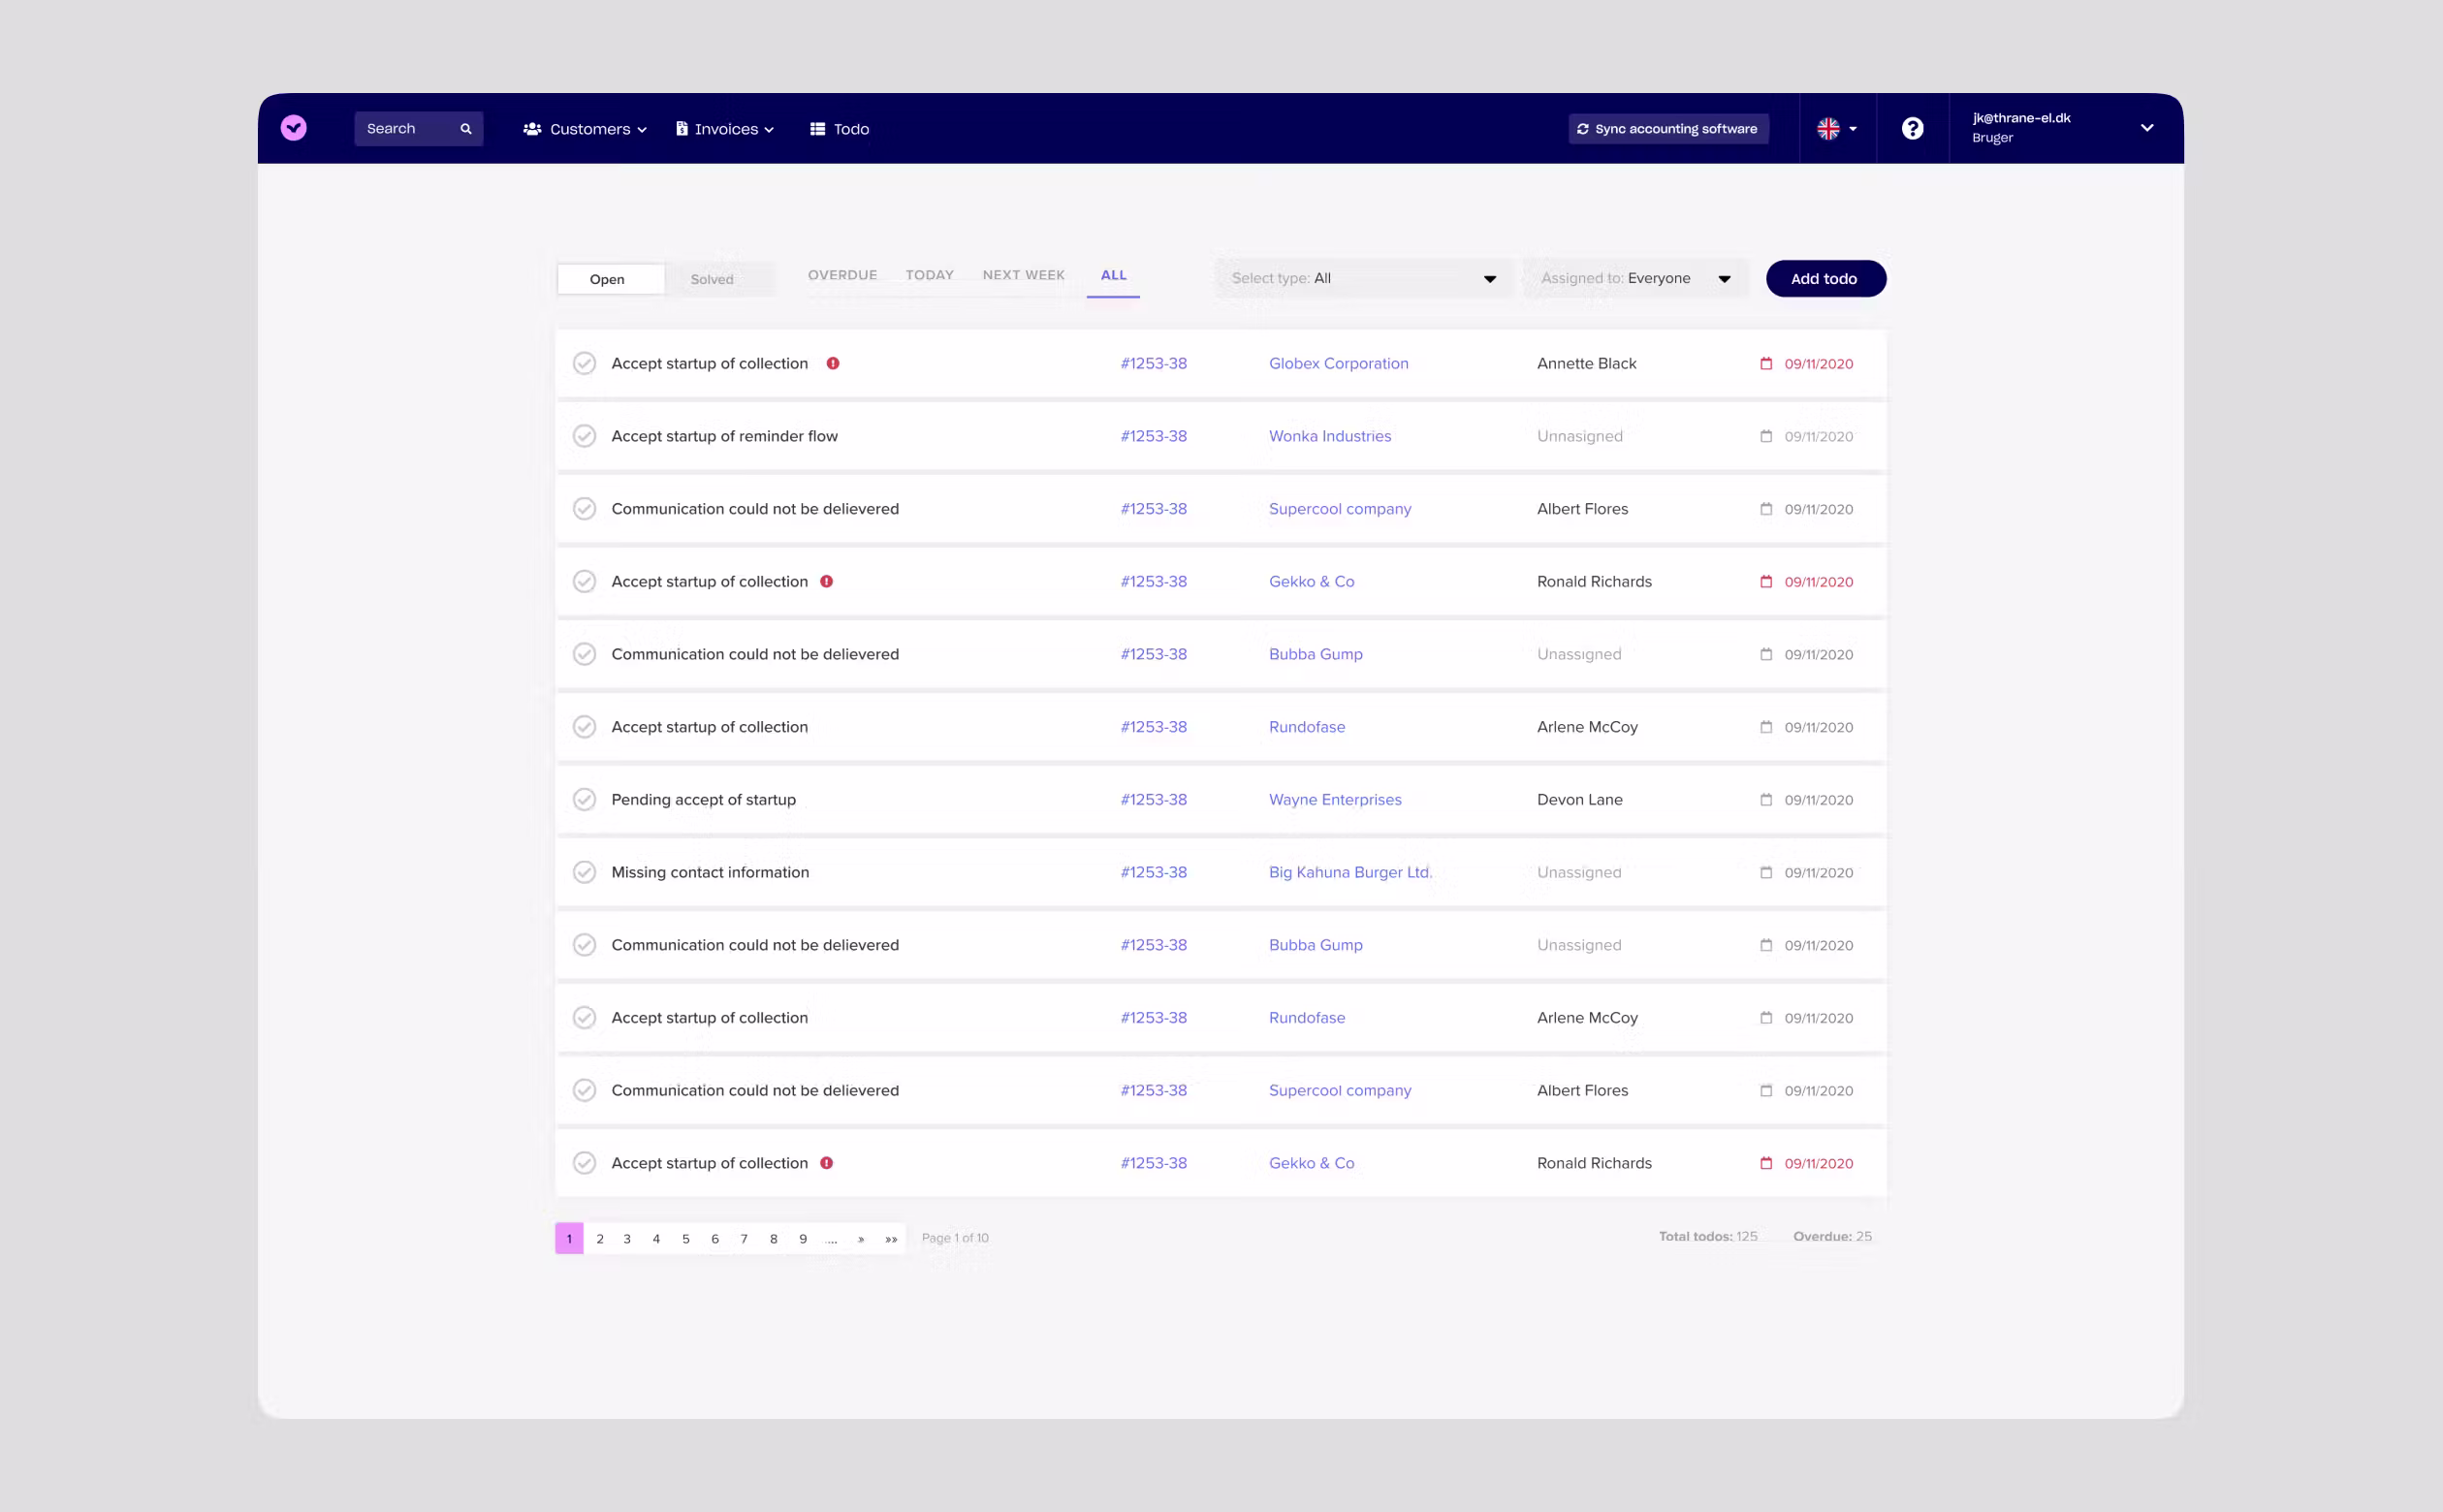Click the pink app logo icon
This screenshot has height=1512, width=2443.
(293, 128)
